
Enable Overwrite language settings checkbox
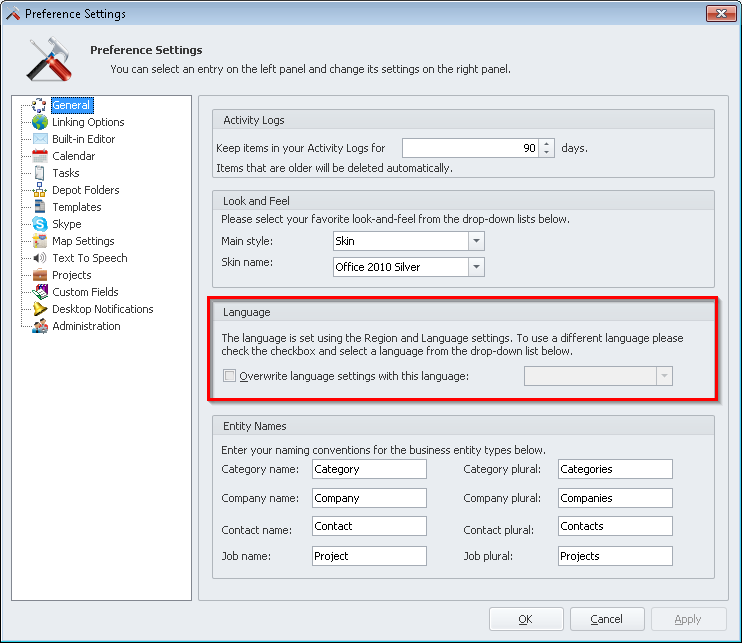pos(230,377)
